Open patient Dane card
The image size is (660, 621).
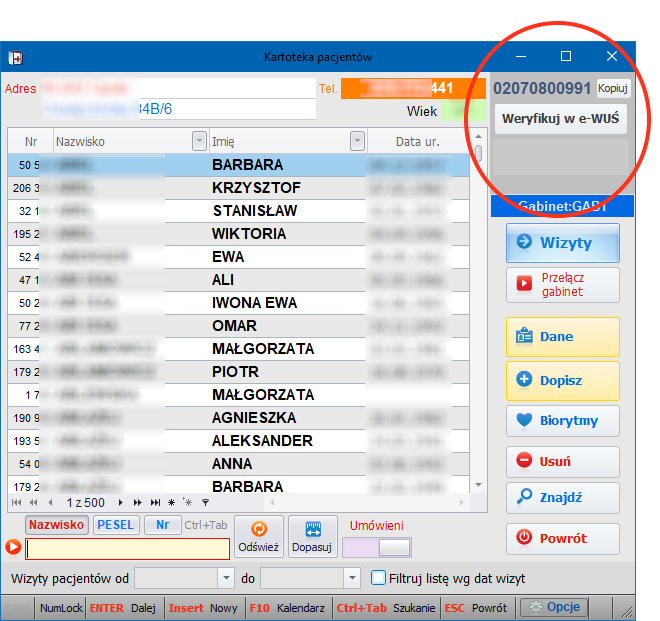pyautogui.click(x=562, y=337)
